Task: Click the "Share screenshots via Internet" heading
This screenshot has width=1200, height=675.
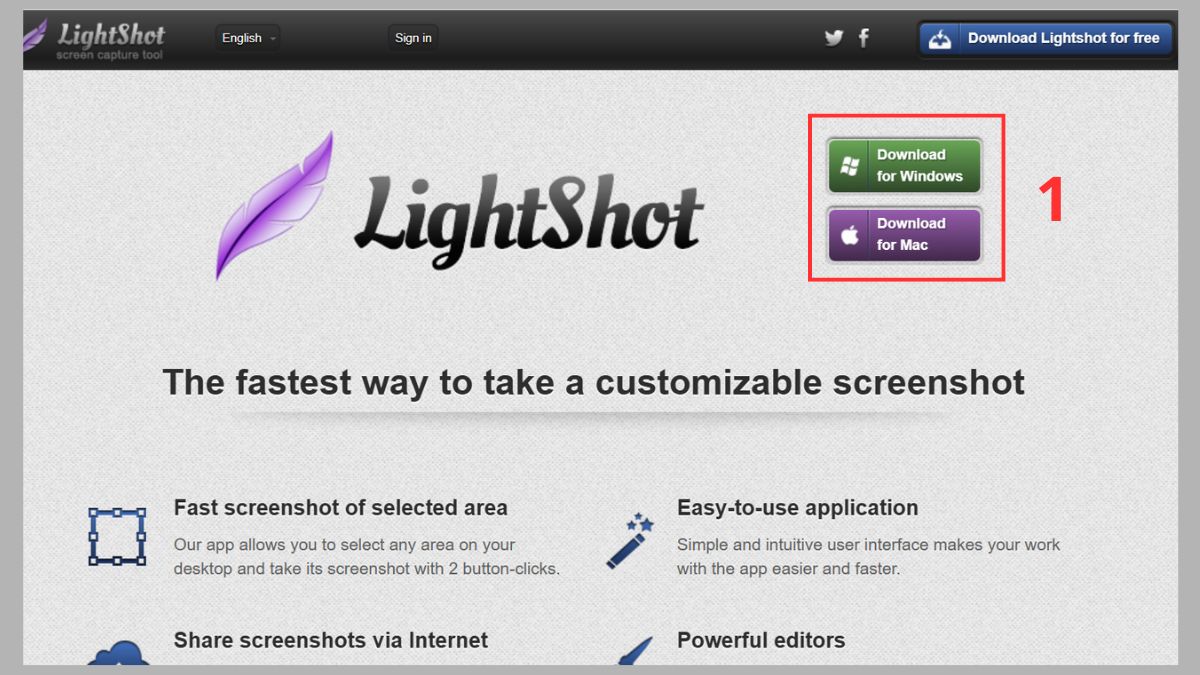Action: (x=331, y=640)
